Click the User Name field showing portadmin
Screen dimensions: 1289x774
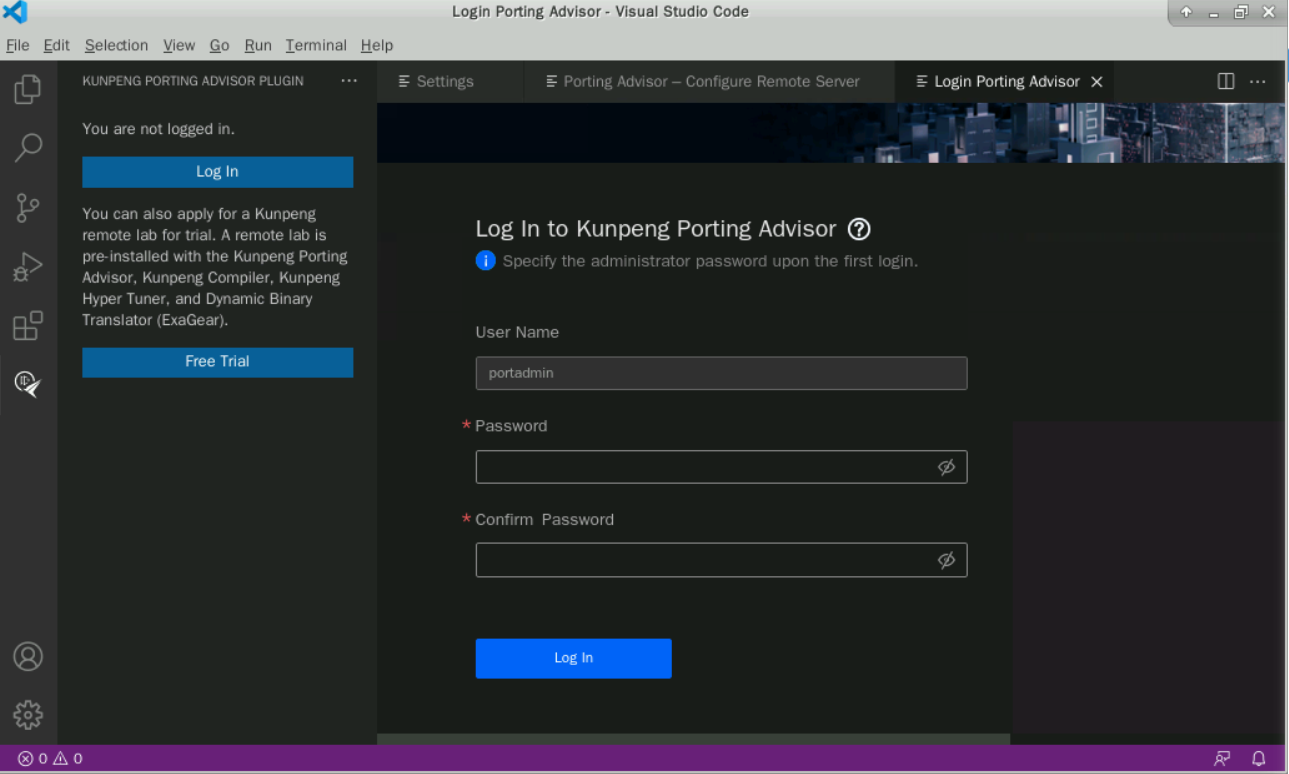[x=721, y=373]
